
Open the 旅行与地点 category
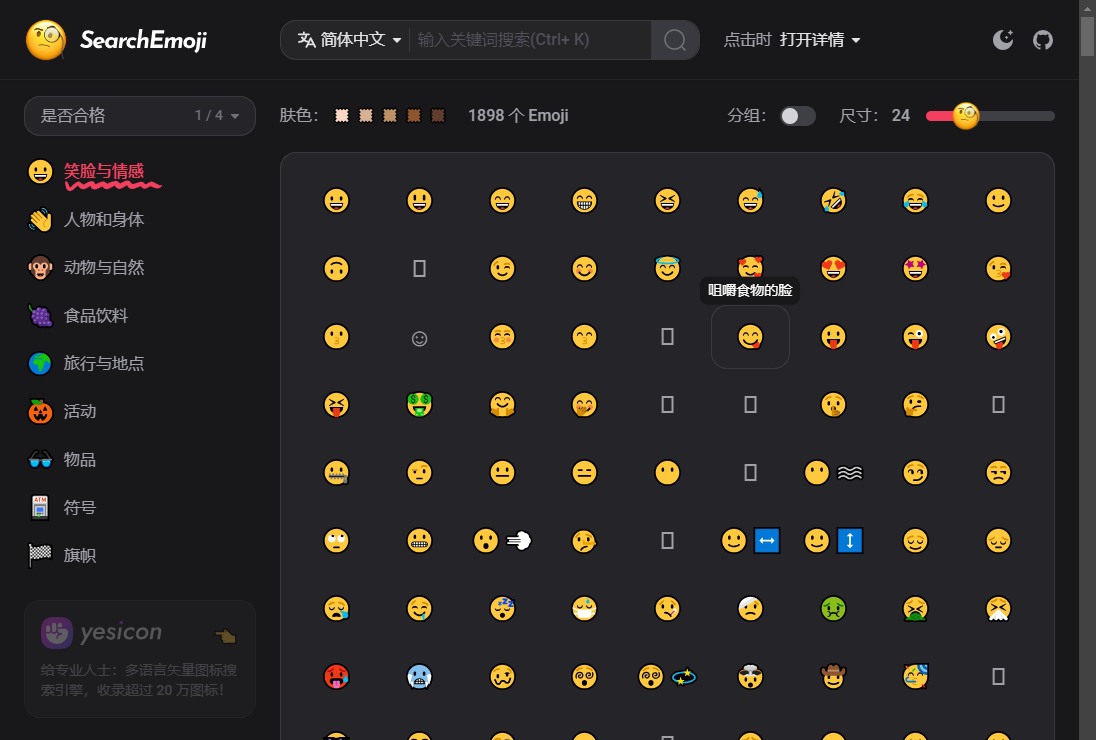(86, 363)
